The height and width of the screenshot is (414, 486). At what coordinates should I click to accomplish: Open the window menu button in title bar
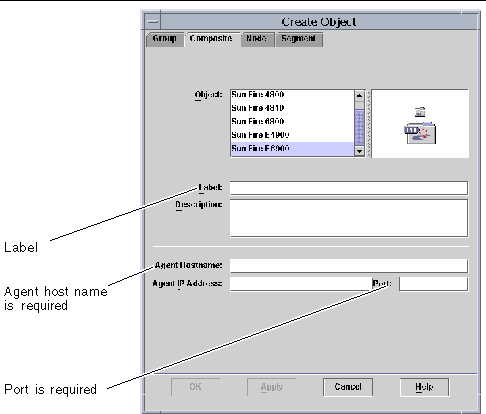[153, 22]
